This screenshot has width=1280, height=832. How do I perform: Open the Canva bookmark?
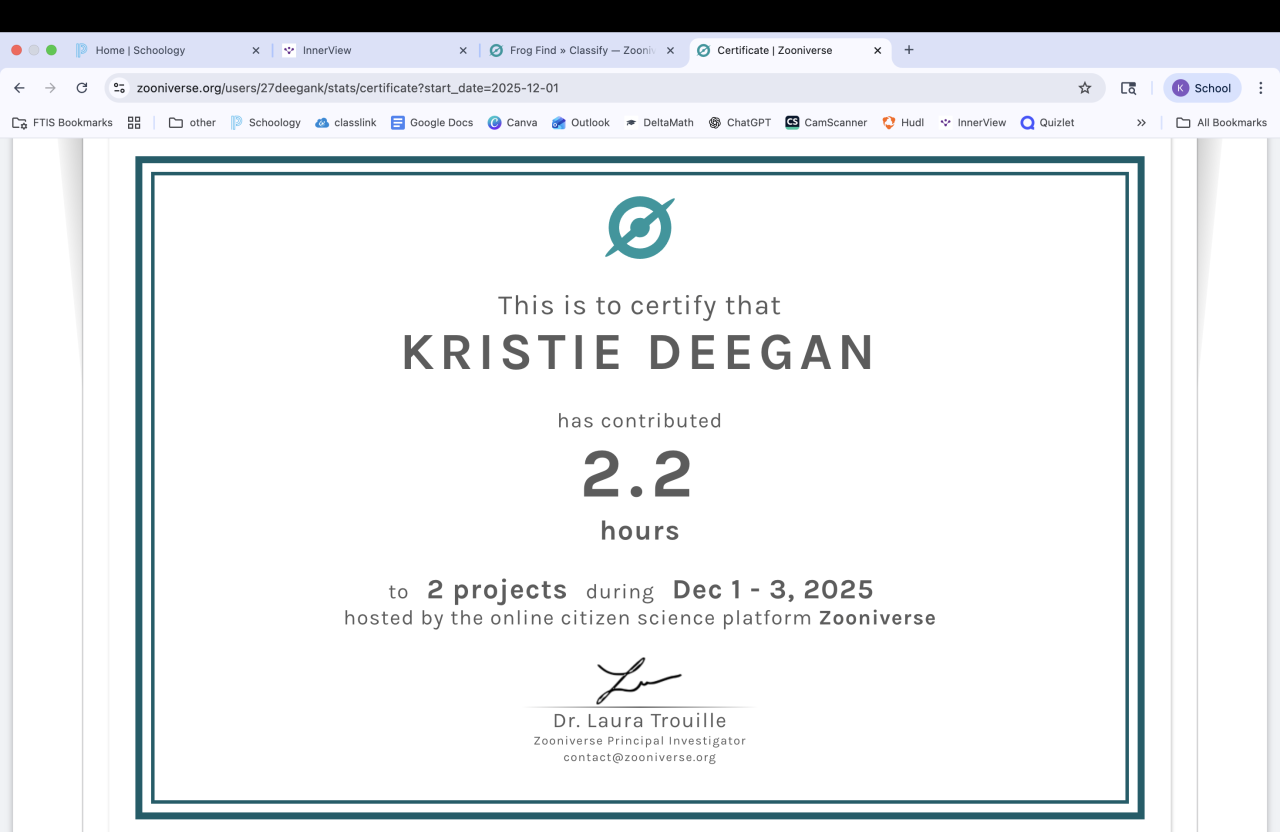coord(512,122)
